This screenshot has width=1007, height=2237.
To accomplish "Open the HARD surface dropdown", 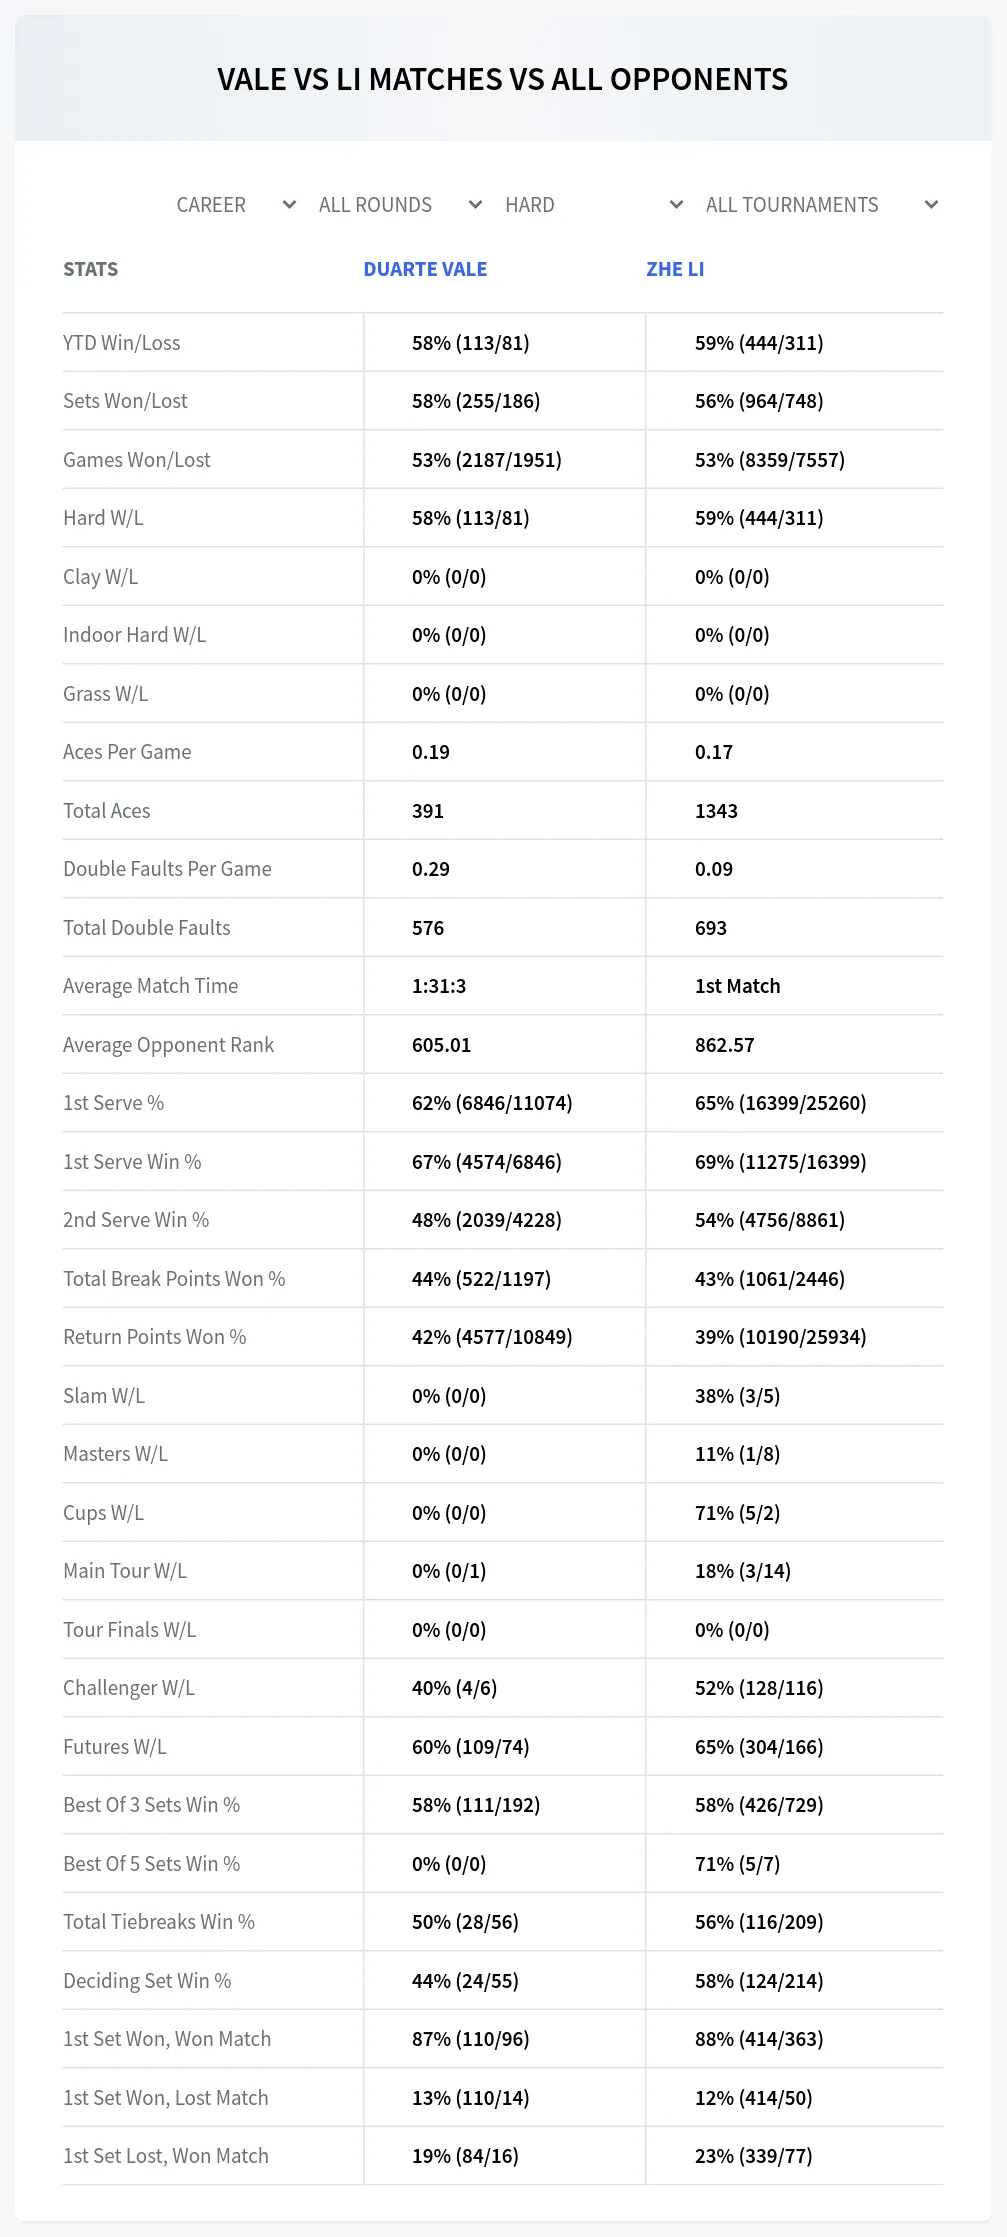I will coord(594,205).
